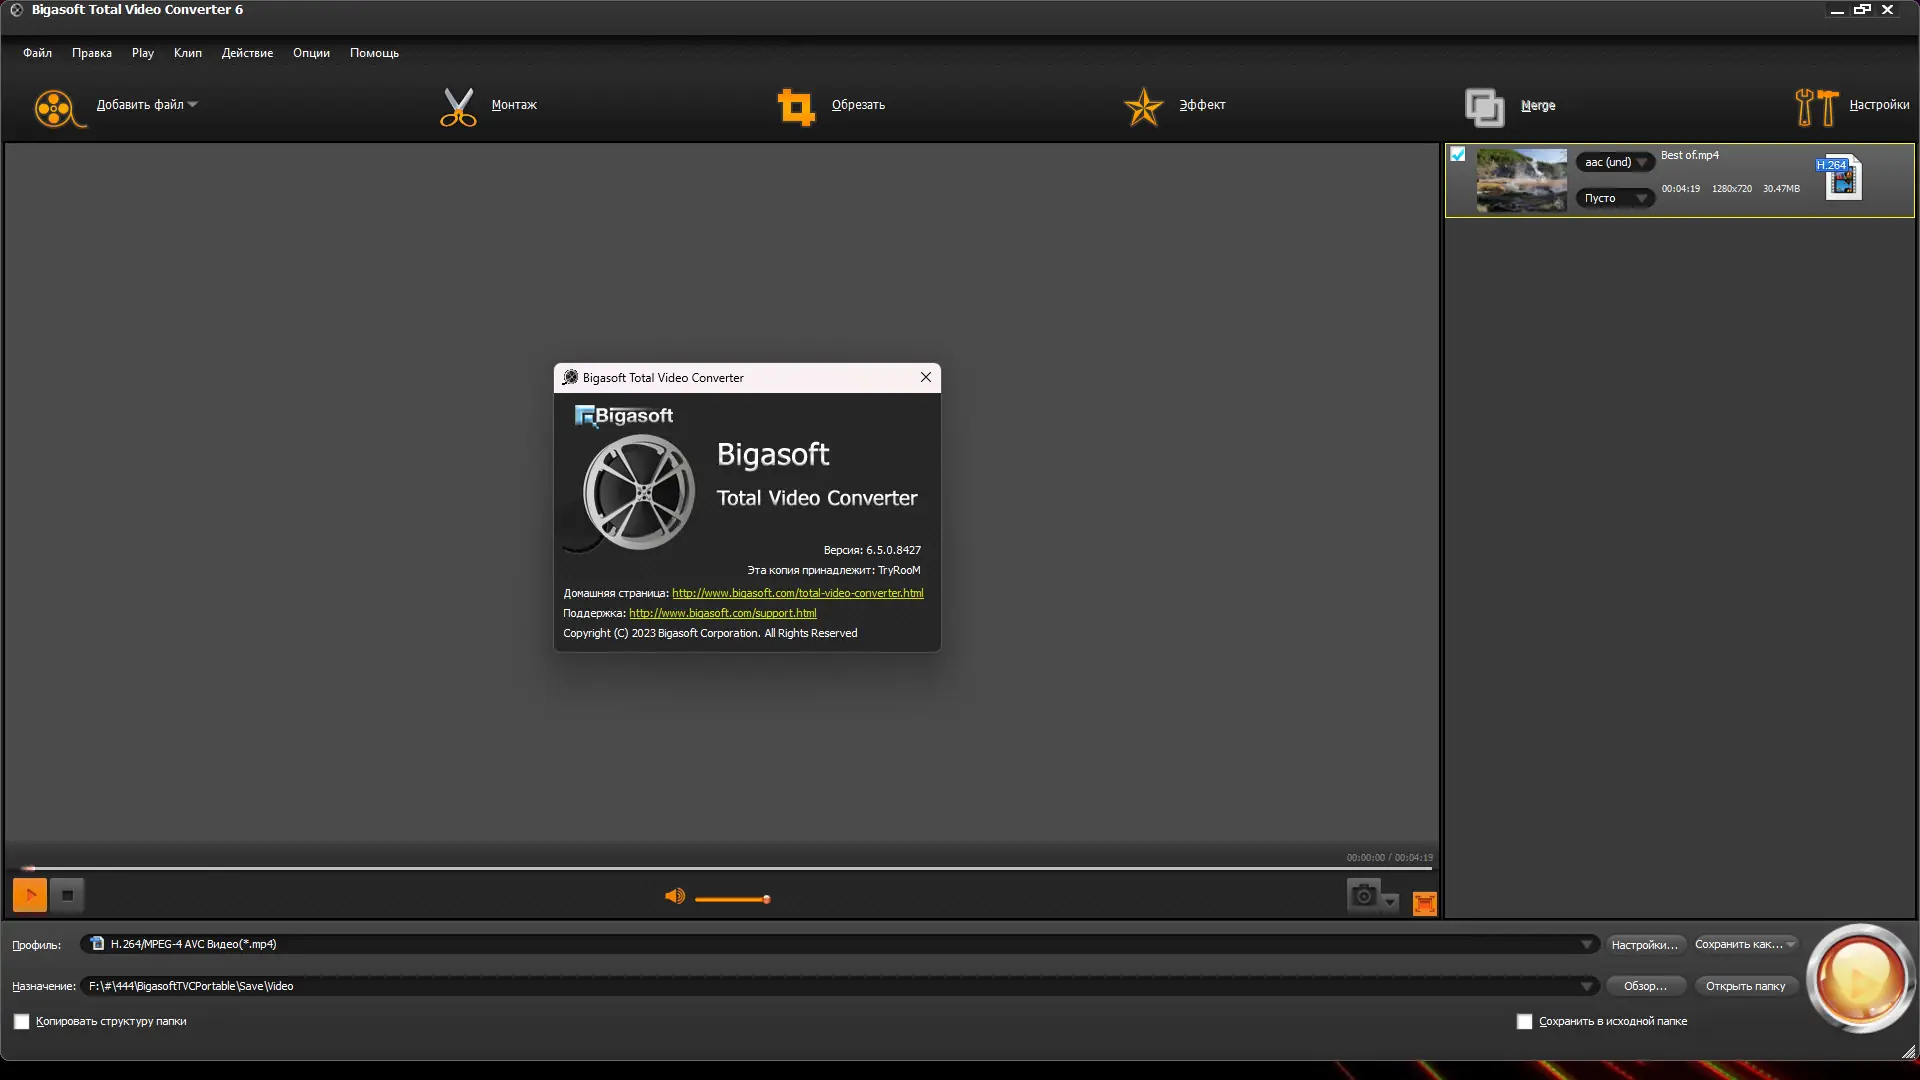
Task: Open the Trim scissors tool
Action: [x=458, y=106]
